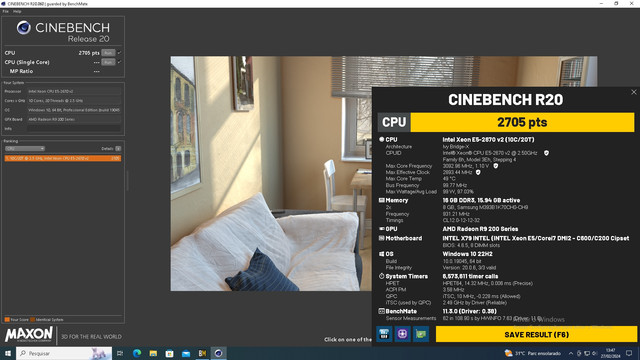Click the GFX Board field

coord(74,119)
